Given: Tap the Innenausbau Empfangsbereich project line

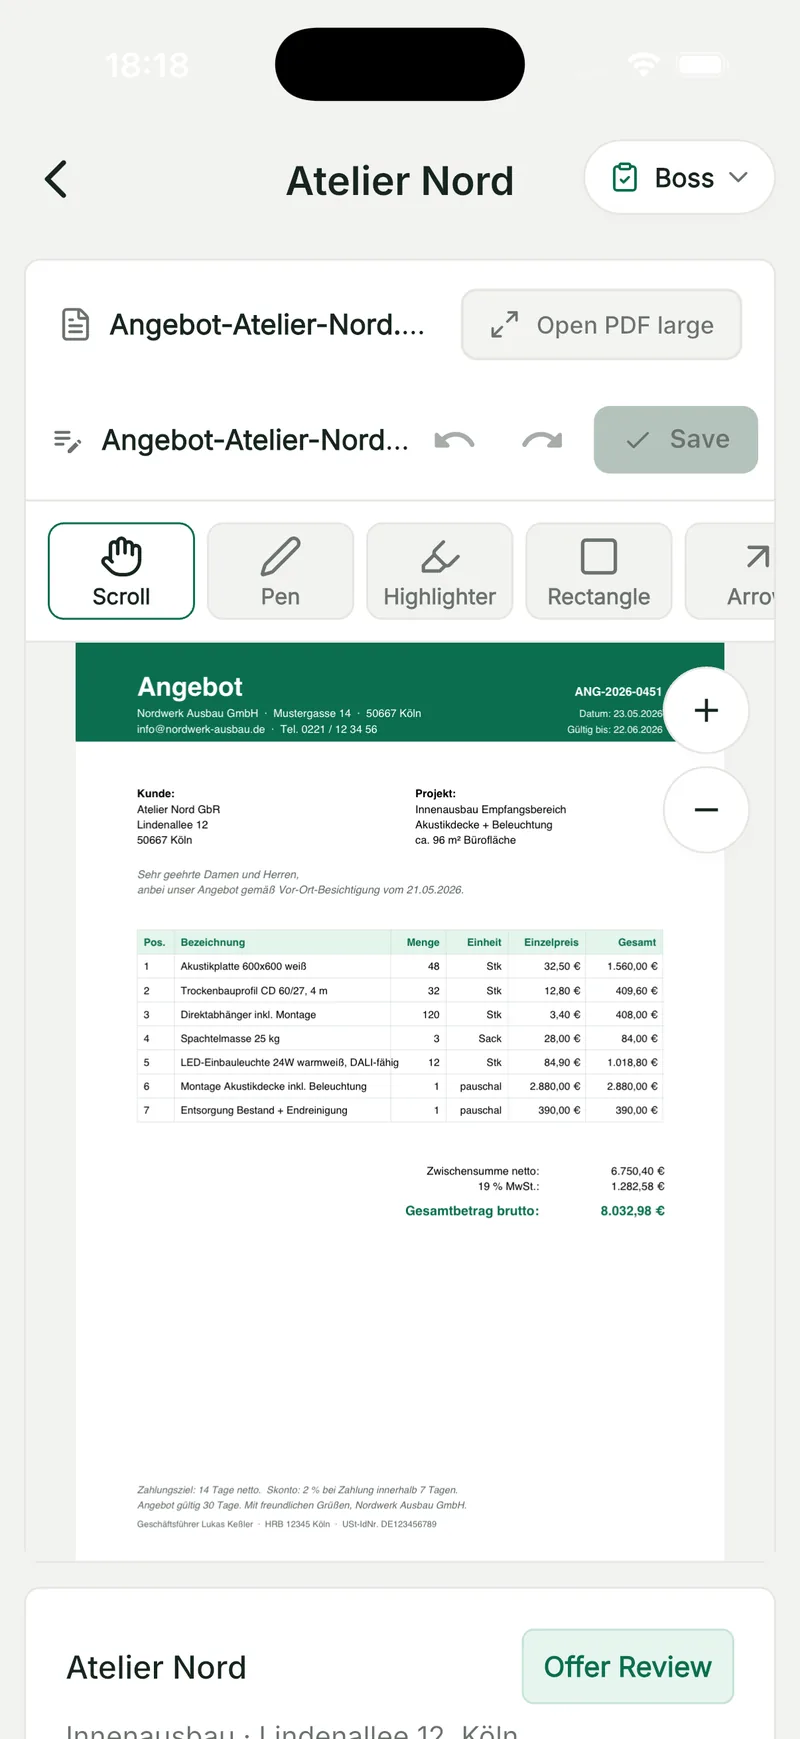Looking at the screenshot, I should click(x=490, y=809).
